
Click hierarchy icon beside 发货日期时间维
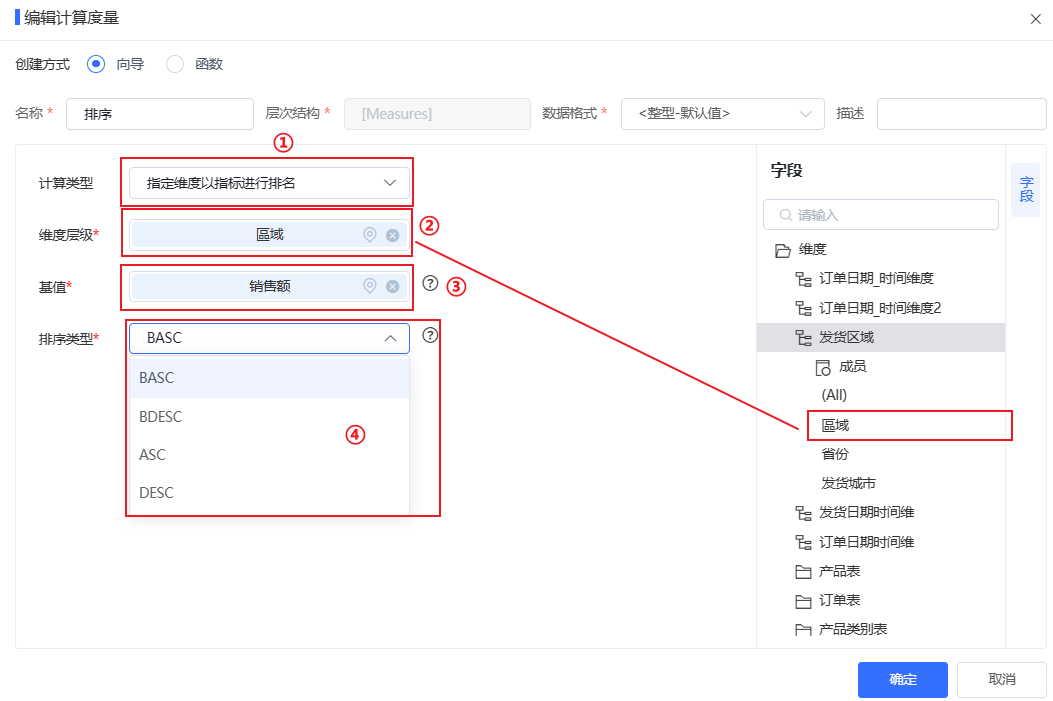pyautogui.click(x=803, y=513)
